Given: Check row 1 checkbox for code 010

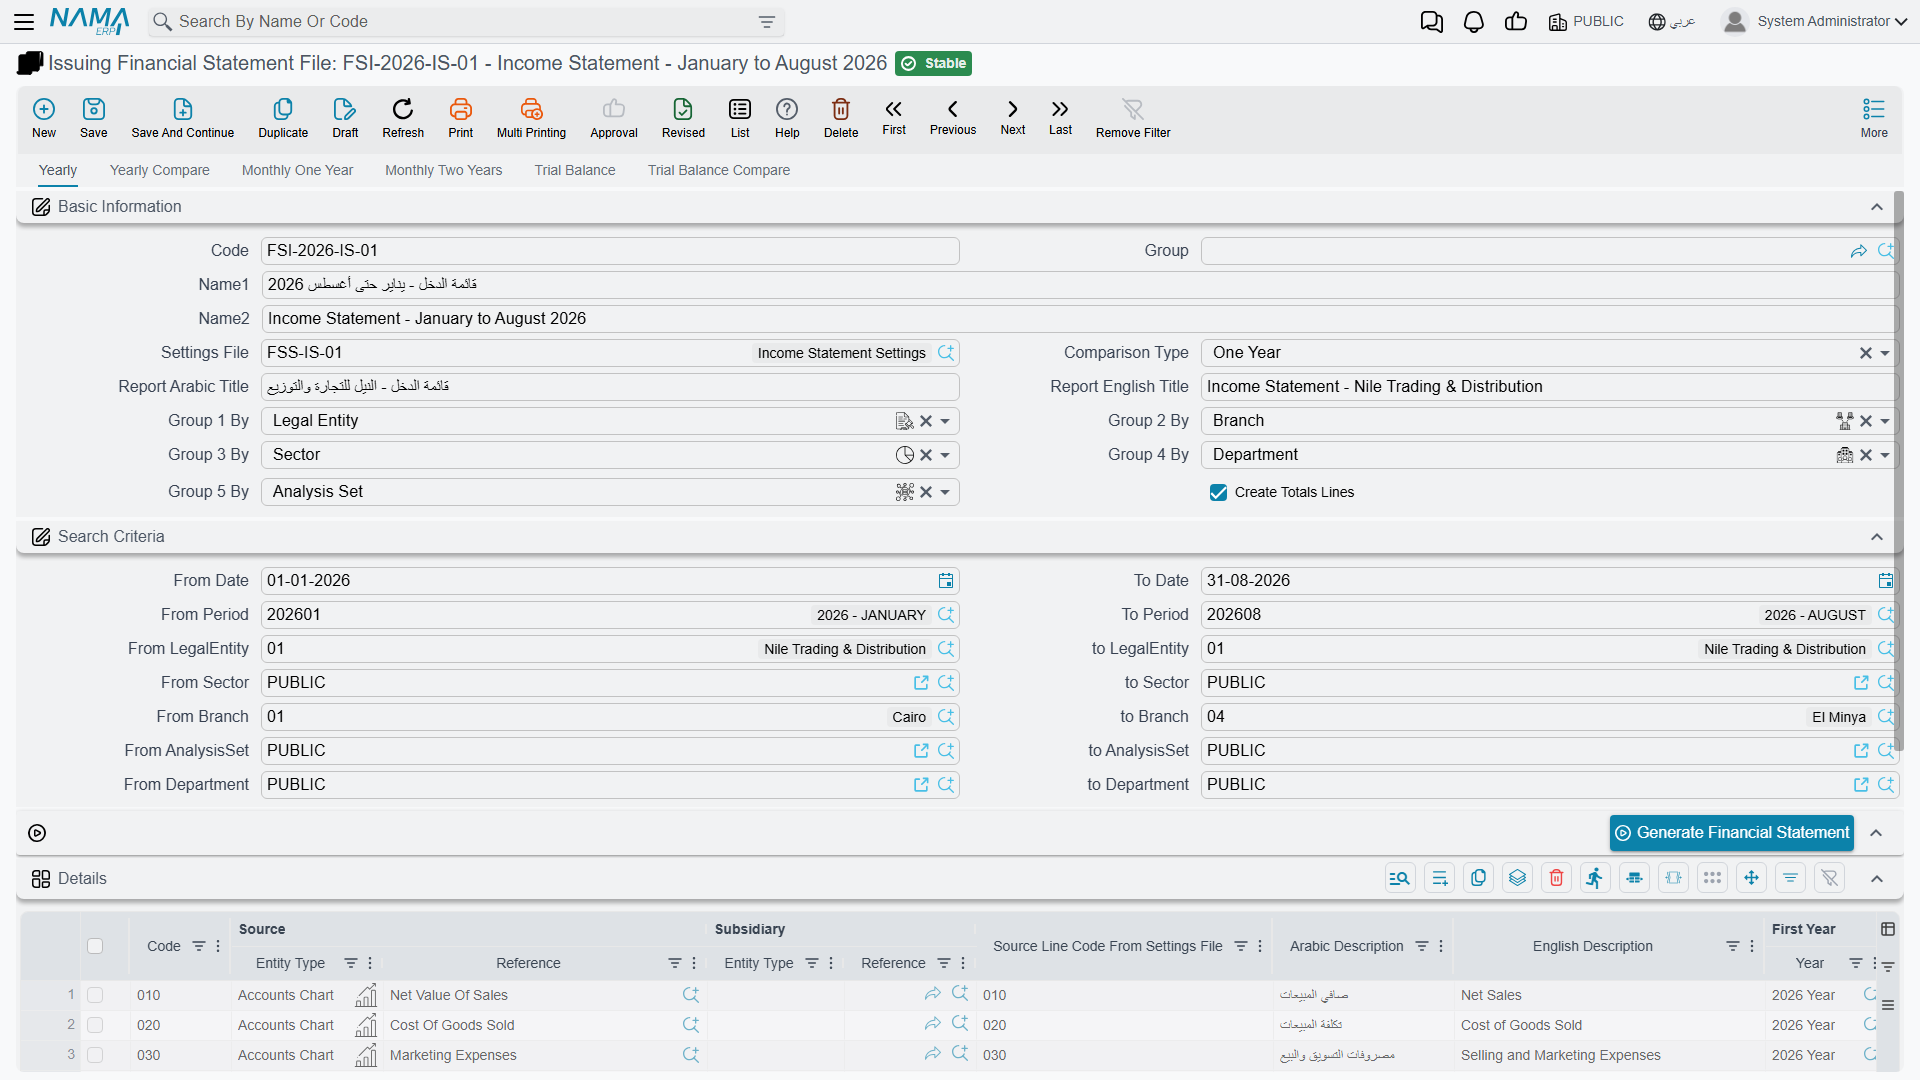Looking at the screenshot, I should [95, 995].
